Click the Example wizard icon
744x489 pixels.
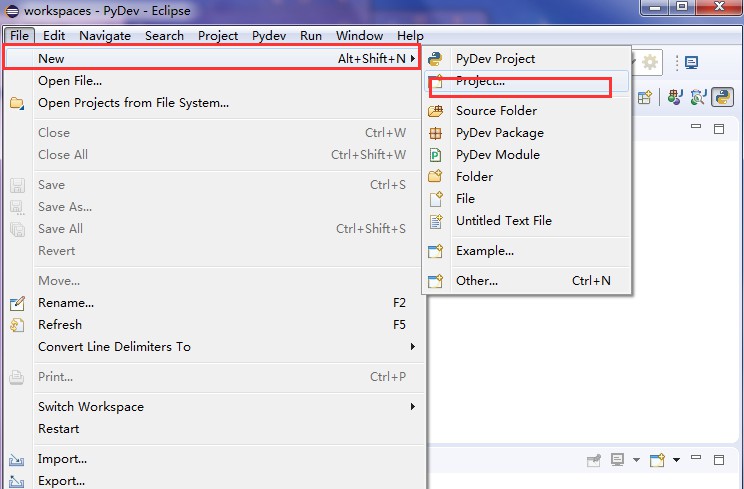[x=435, y=251]
